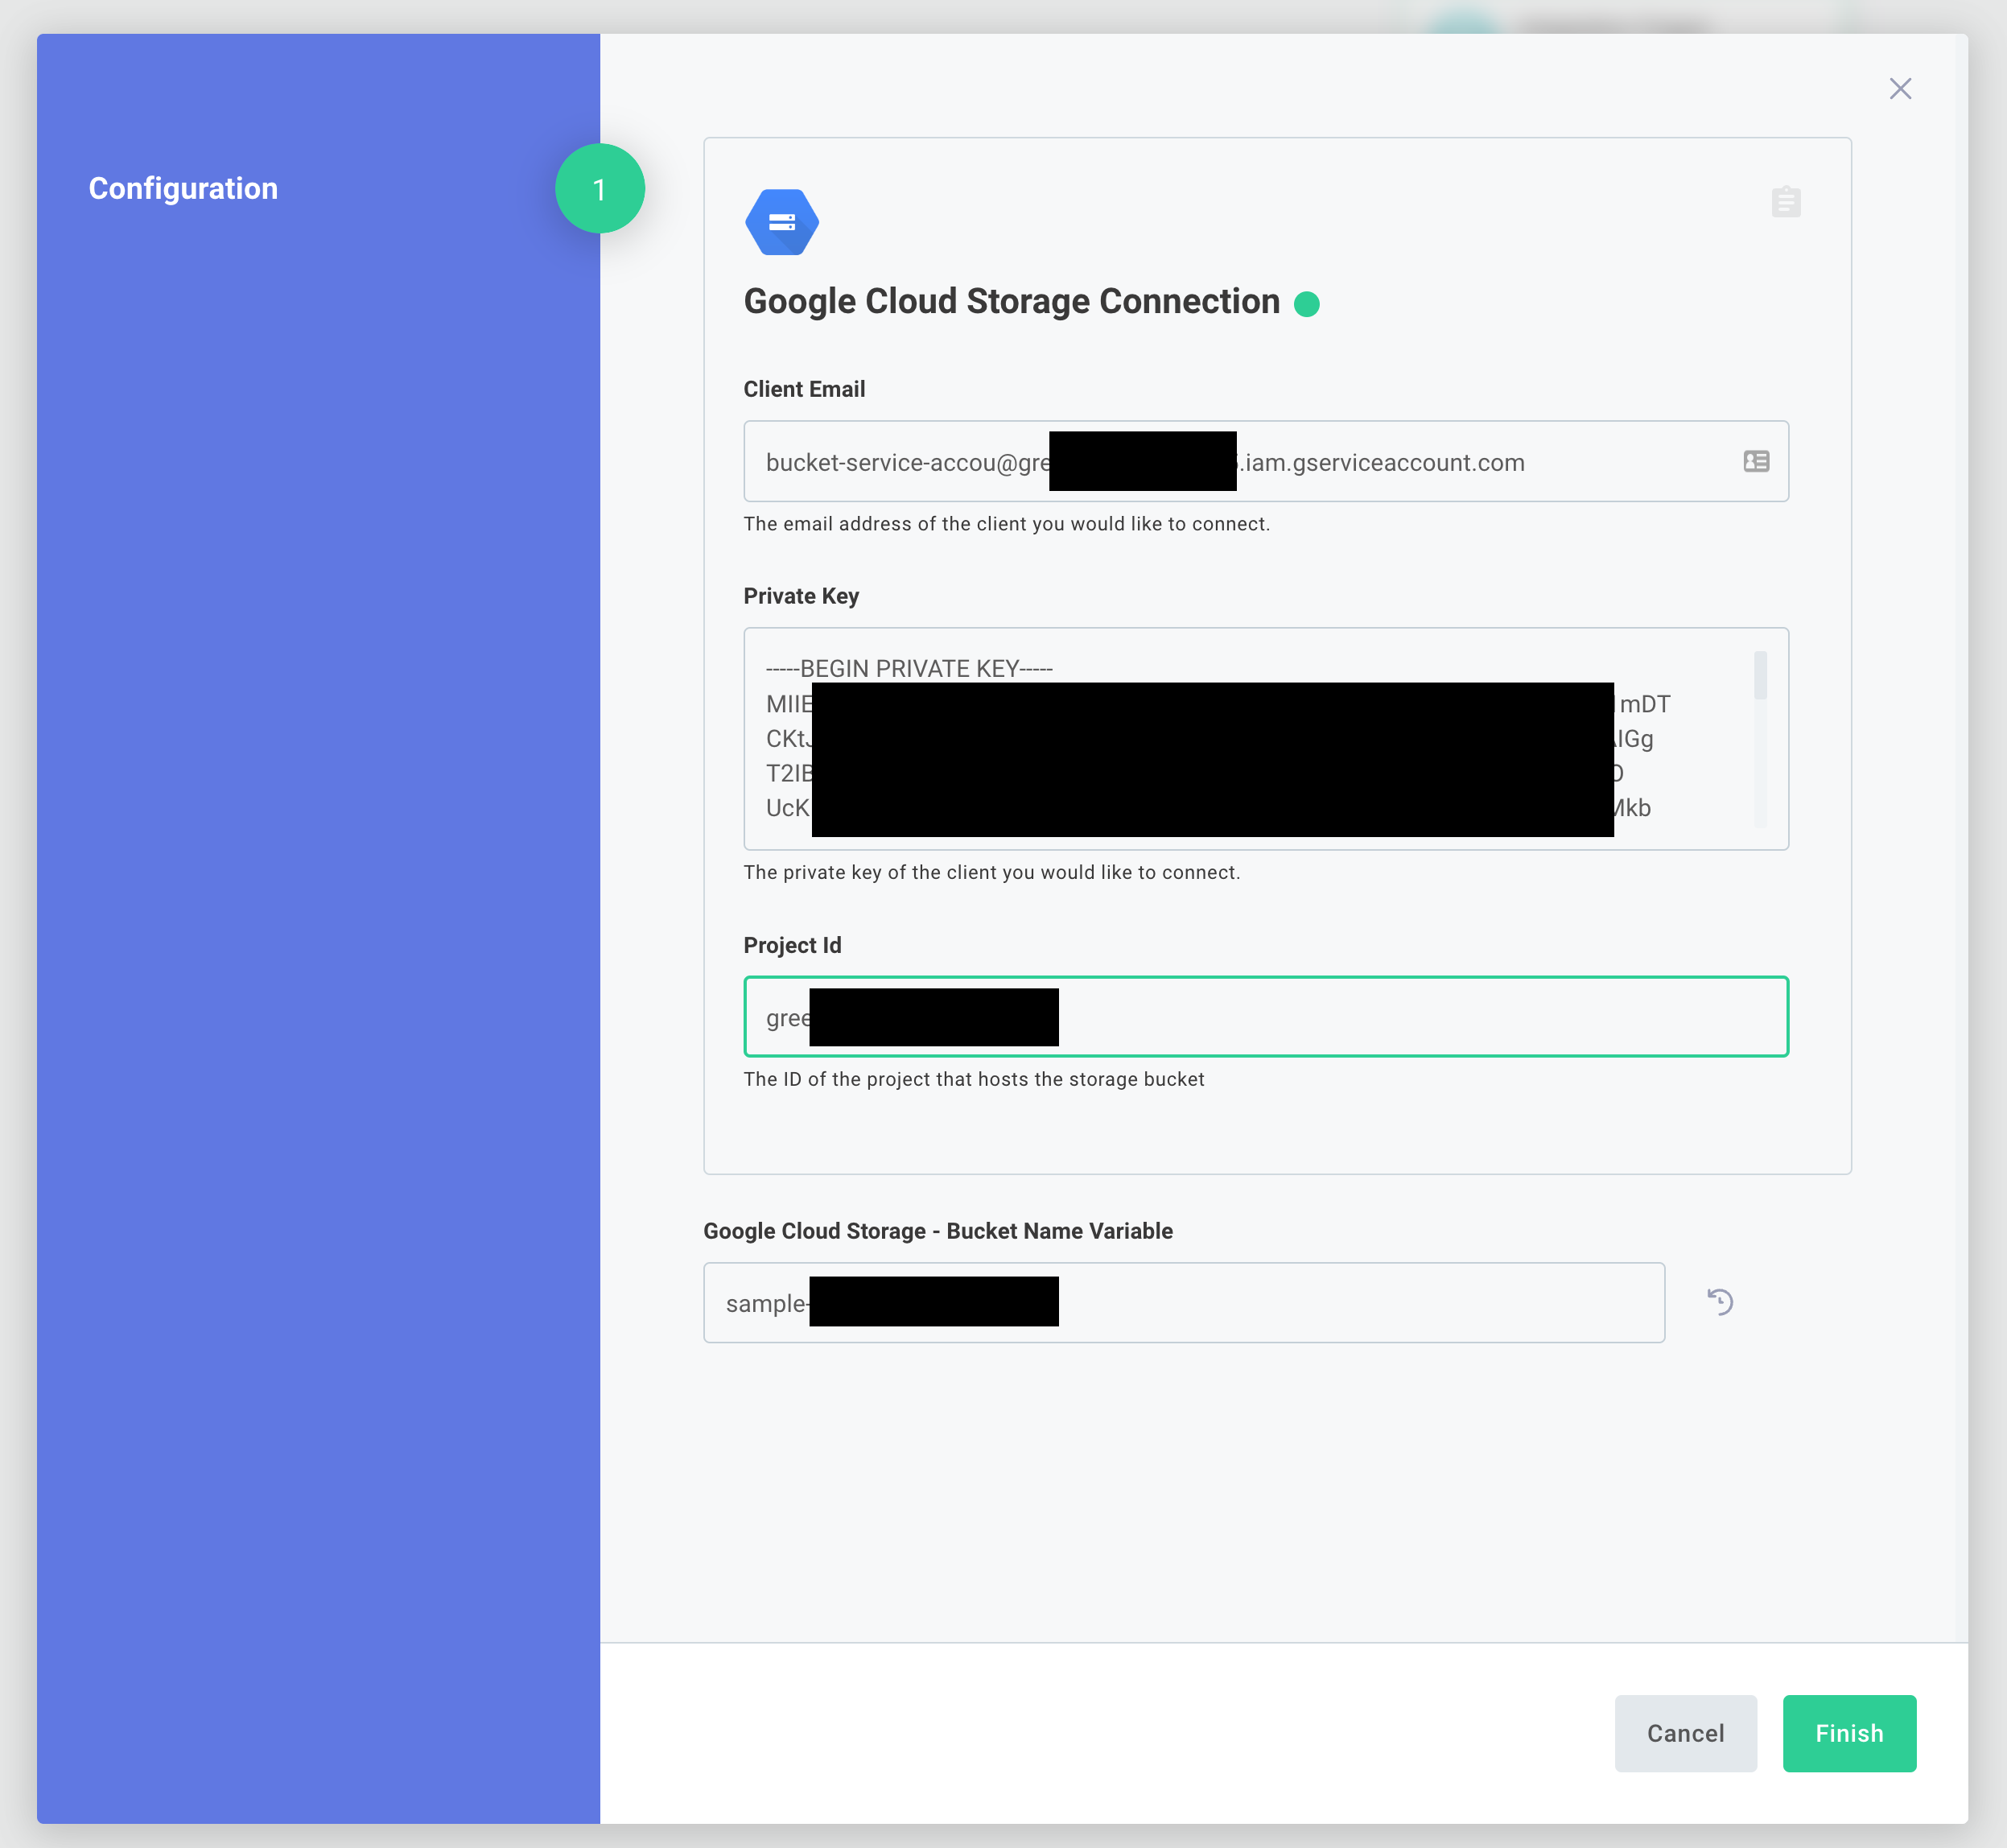Select step 1 circle in the wizard
The width and height of the screenshot is (2007, 1848).
[x=600, y=188]
